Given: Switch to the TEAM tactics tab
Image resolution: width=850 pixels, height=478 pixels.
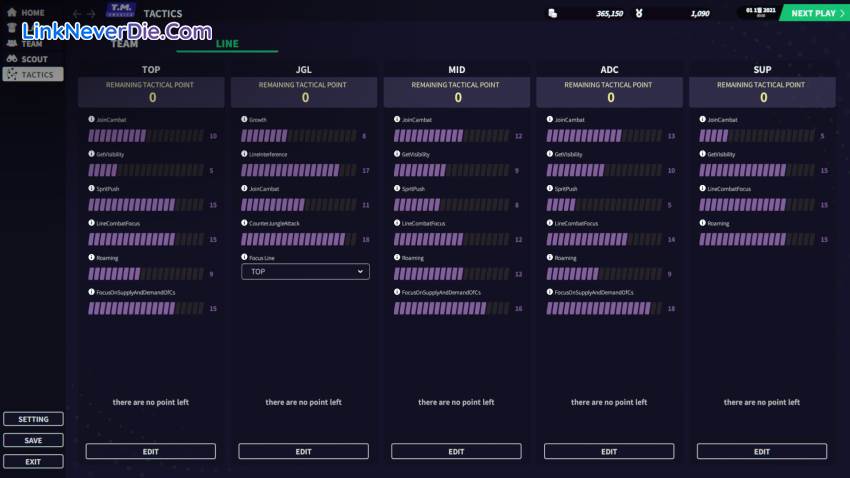Looking at the screenshot, I should point(125,44).
